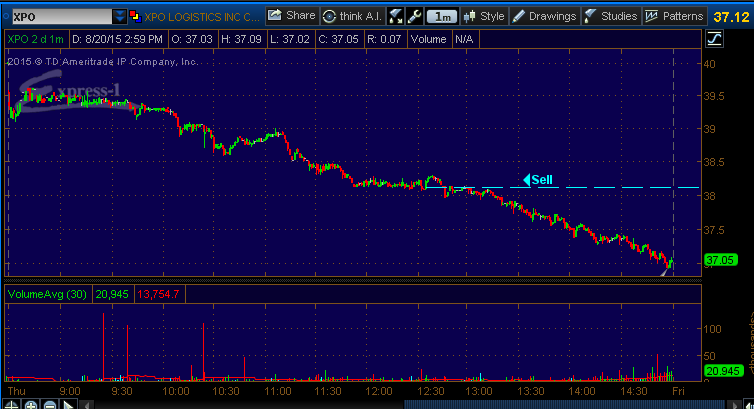
Task: Open the Style dropdown menu
Action: click(x=485, y=16)
